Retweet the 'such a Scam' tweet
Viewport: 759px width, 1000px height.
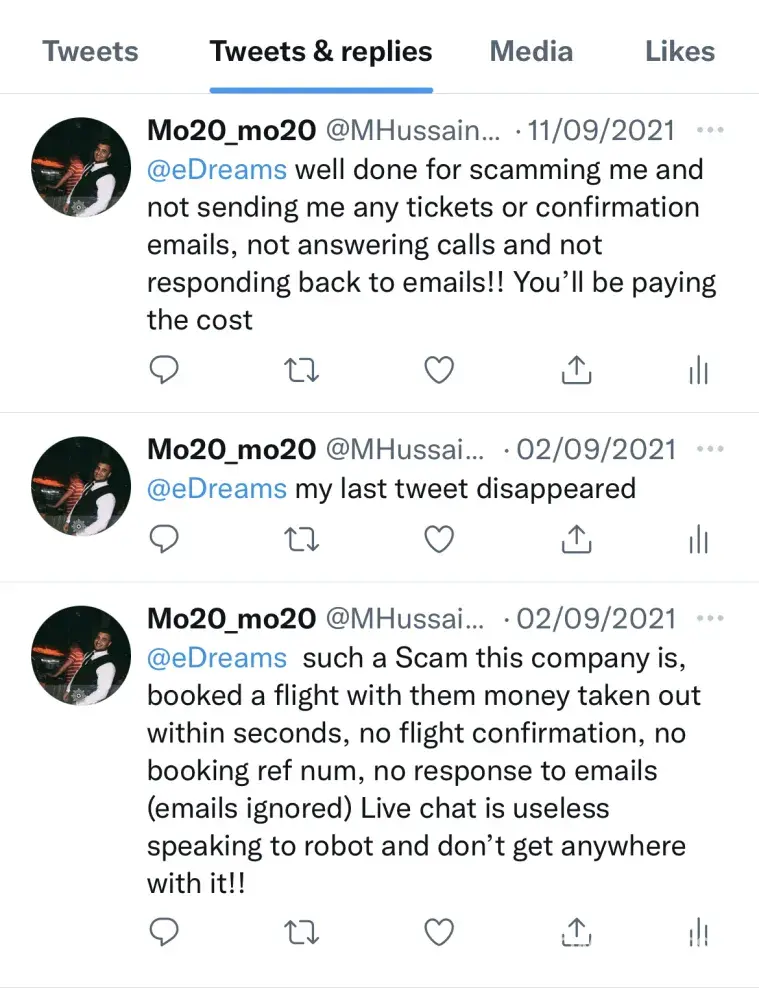[302, 933]
